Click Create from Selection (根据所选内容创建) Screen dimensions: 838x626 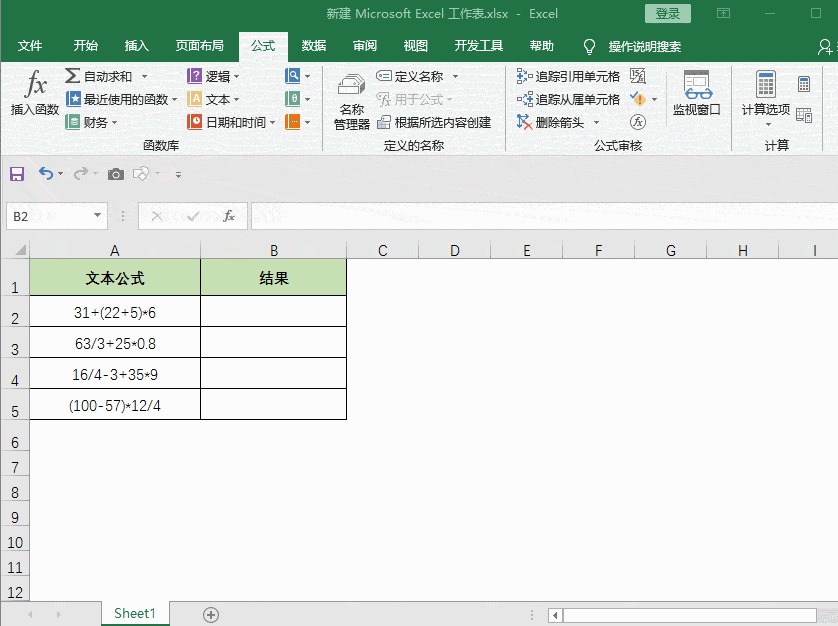(433, 122)
